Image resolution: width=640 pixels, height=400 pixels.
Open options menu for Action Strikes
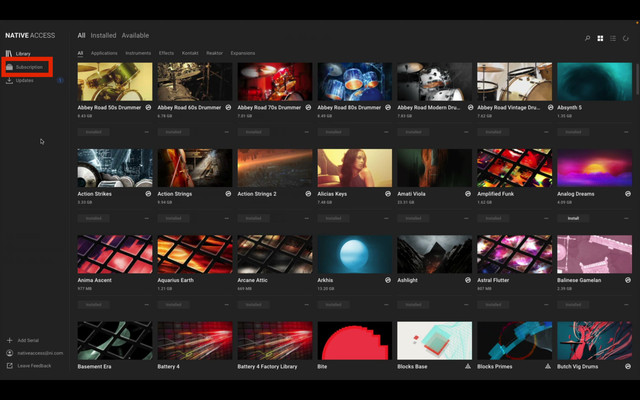(147, 218)
